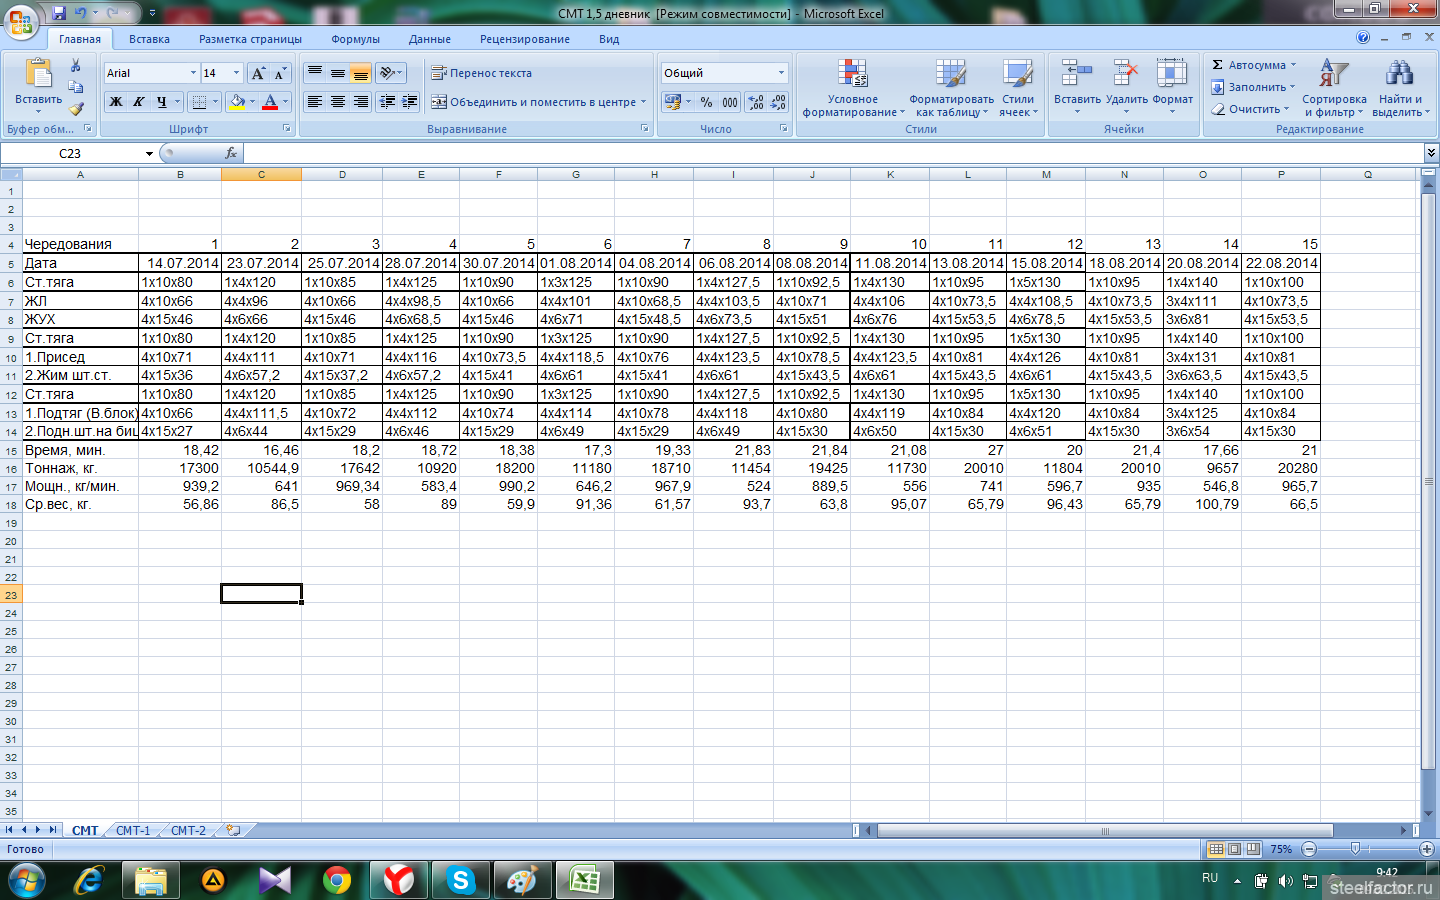Click the Save icon in quick access toolbar
This screenshot has height=900, width=1440.
pos(59,13)
